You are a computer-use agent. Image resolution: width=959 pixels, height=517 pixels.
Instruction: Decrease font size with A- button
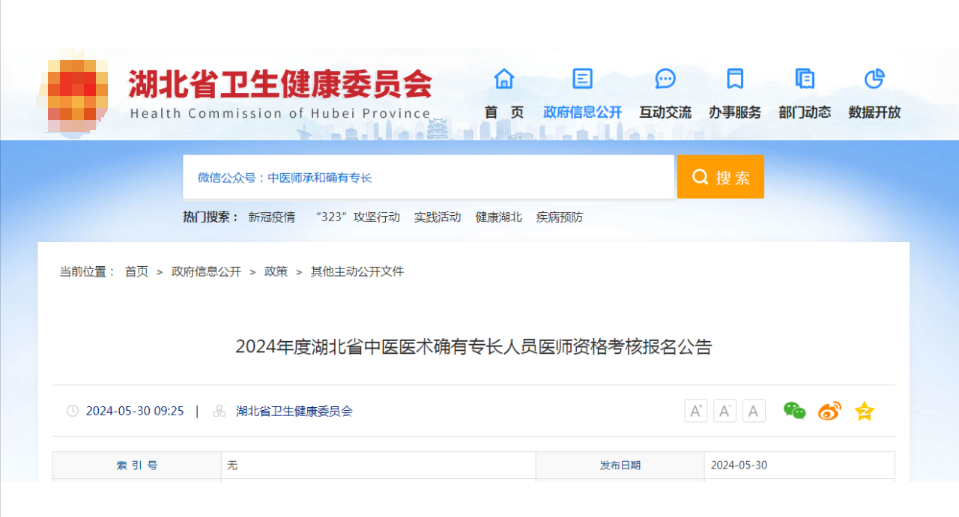click(725, 411)
